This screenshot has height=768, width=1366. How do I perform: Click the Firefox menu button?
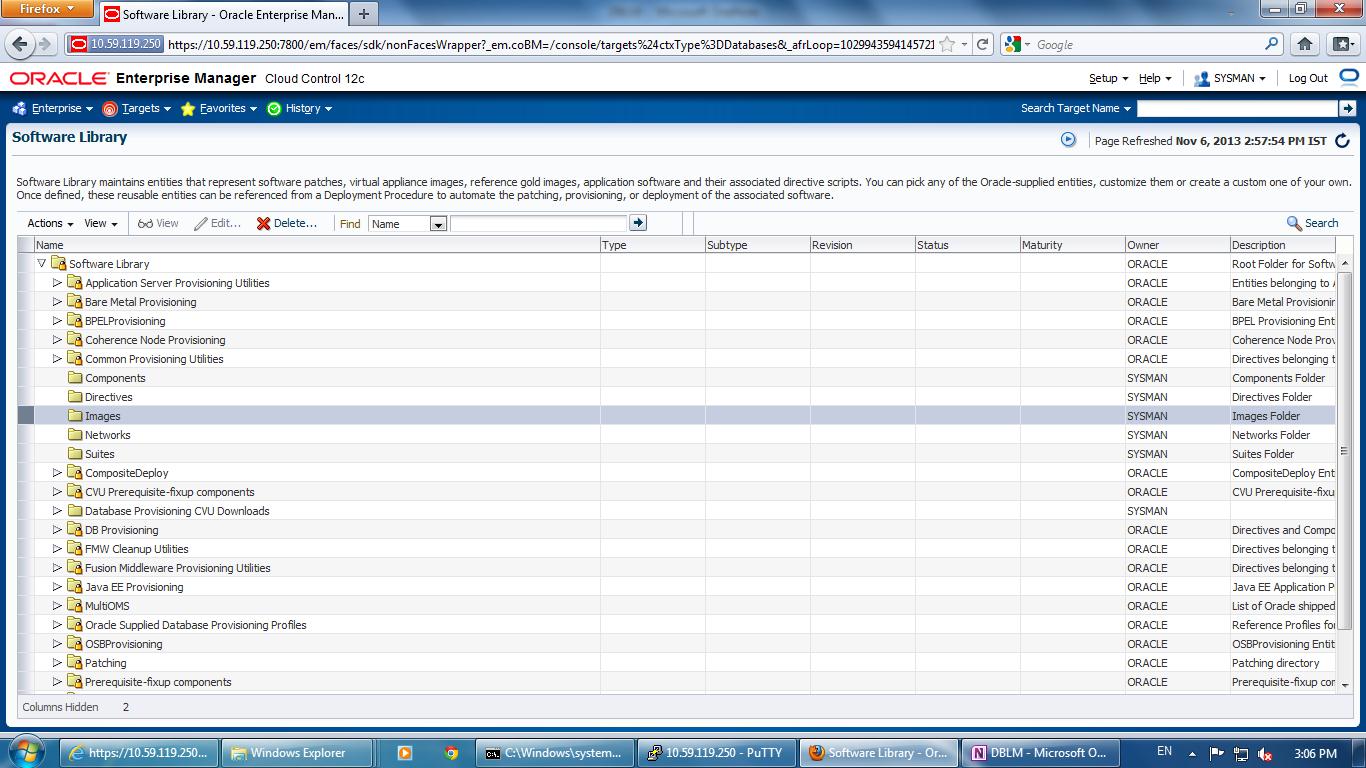click(x=48, y=9)
